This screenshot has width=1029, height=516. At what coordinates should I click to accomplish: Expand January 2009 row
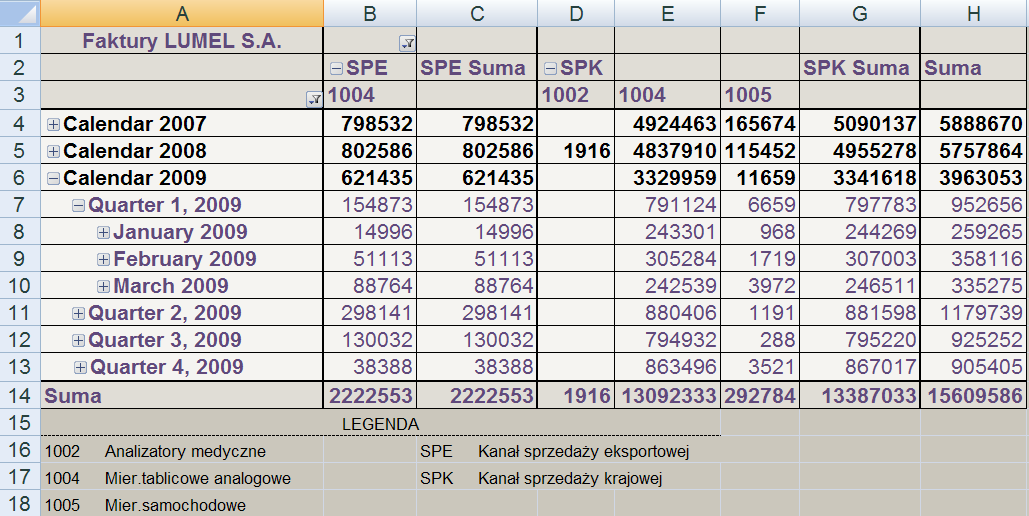103,232
